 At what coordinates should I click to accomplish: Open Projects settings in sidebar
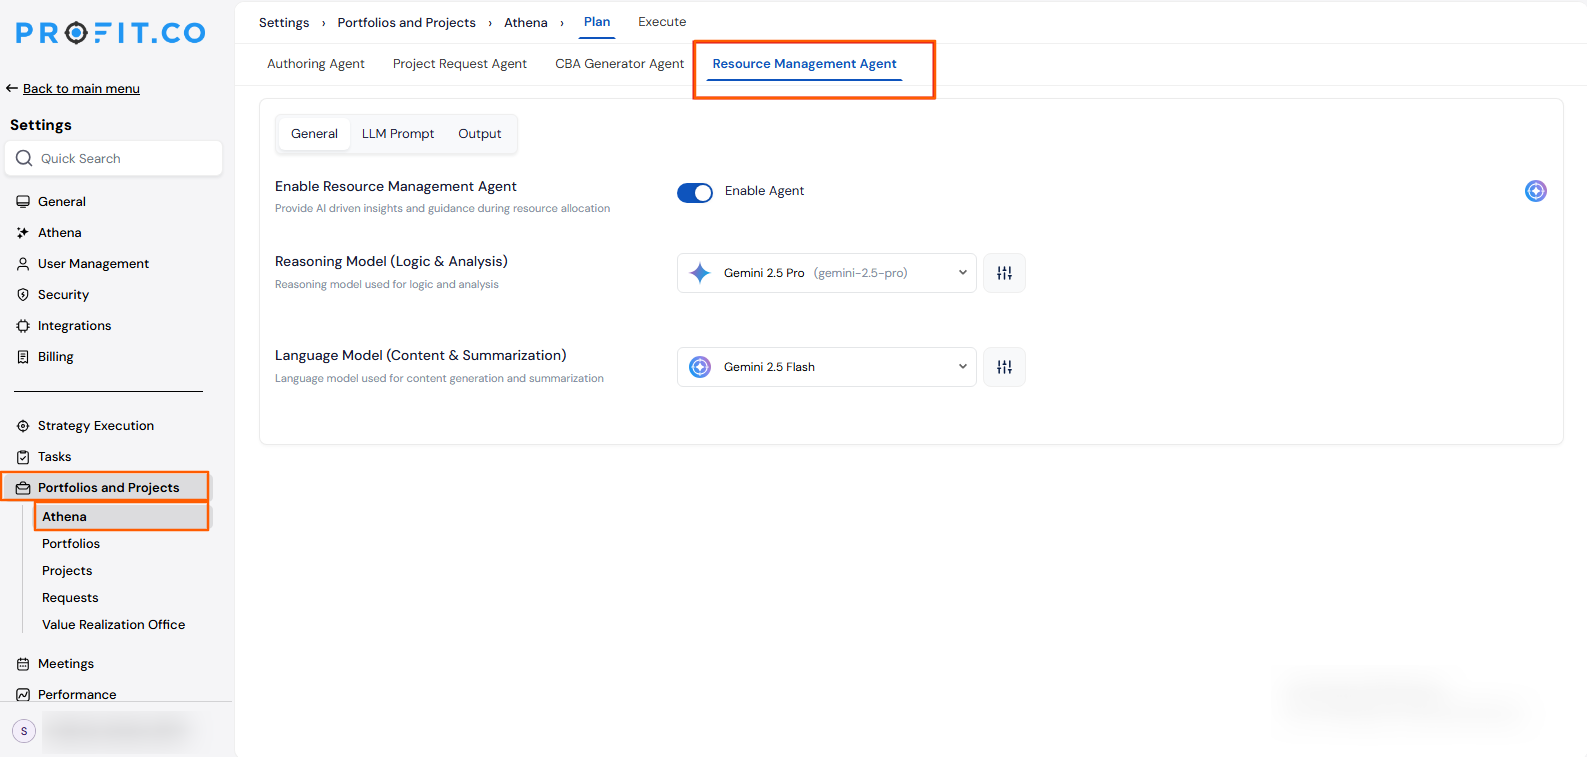[x=67, y=571]
